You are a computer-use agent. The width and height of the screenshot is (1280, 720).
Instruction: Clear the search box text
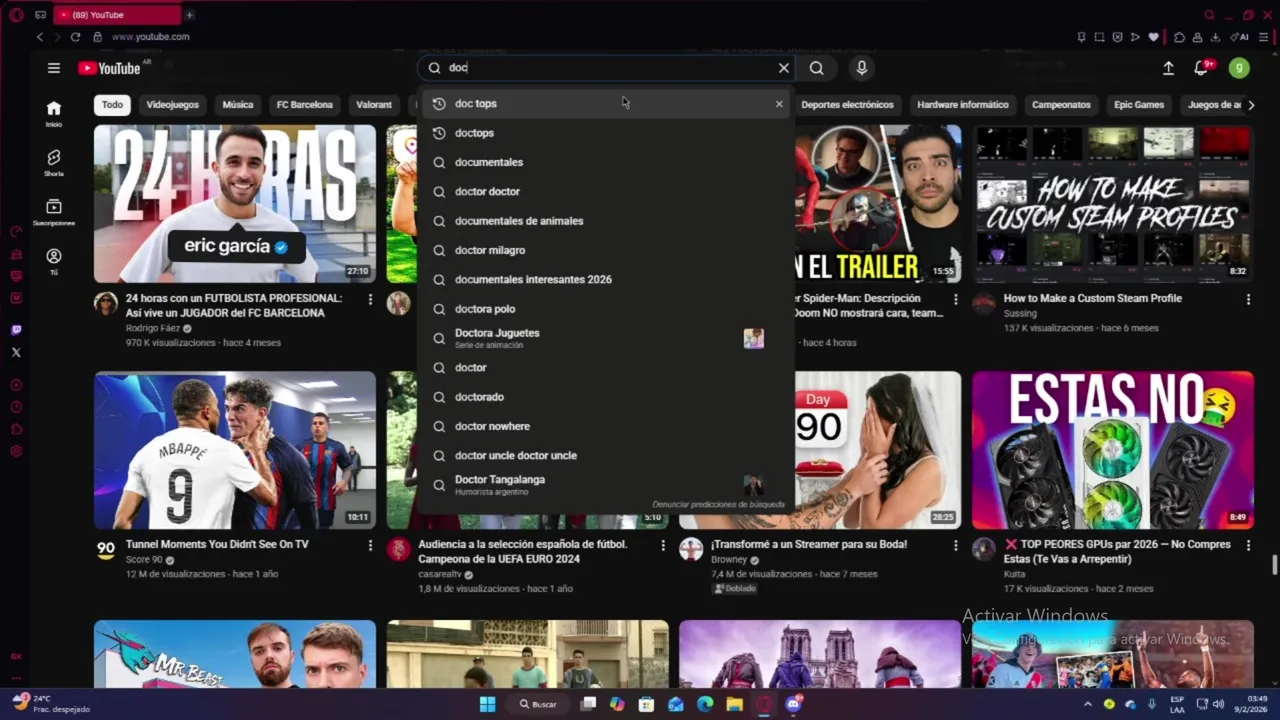coord(784,68)
